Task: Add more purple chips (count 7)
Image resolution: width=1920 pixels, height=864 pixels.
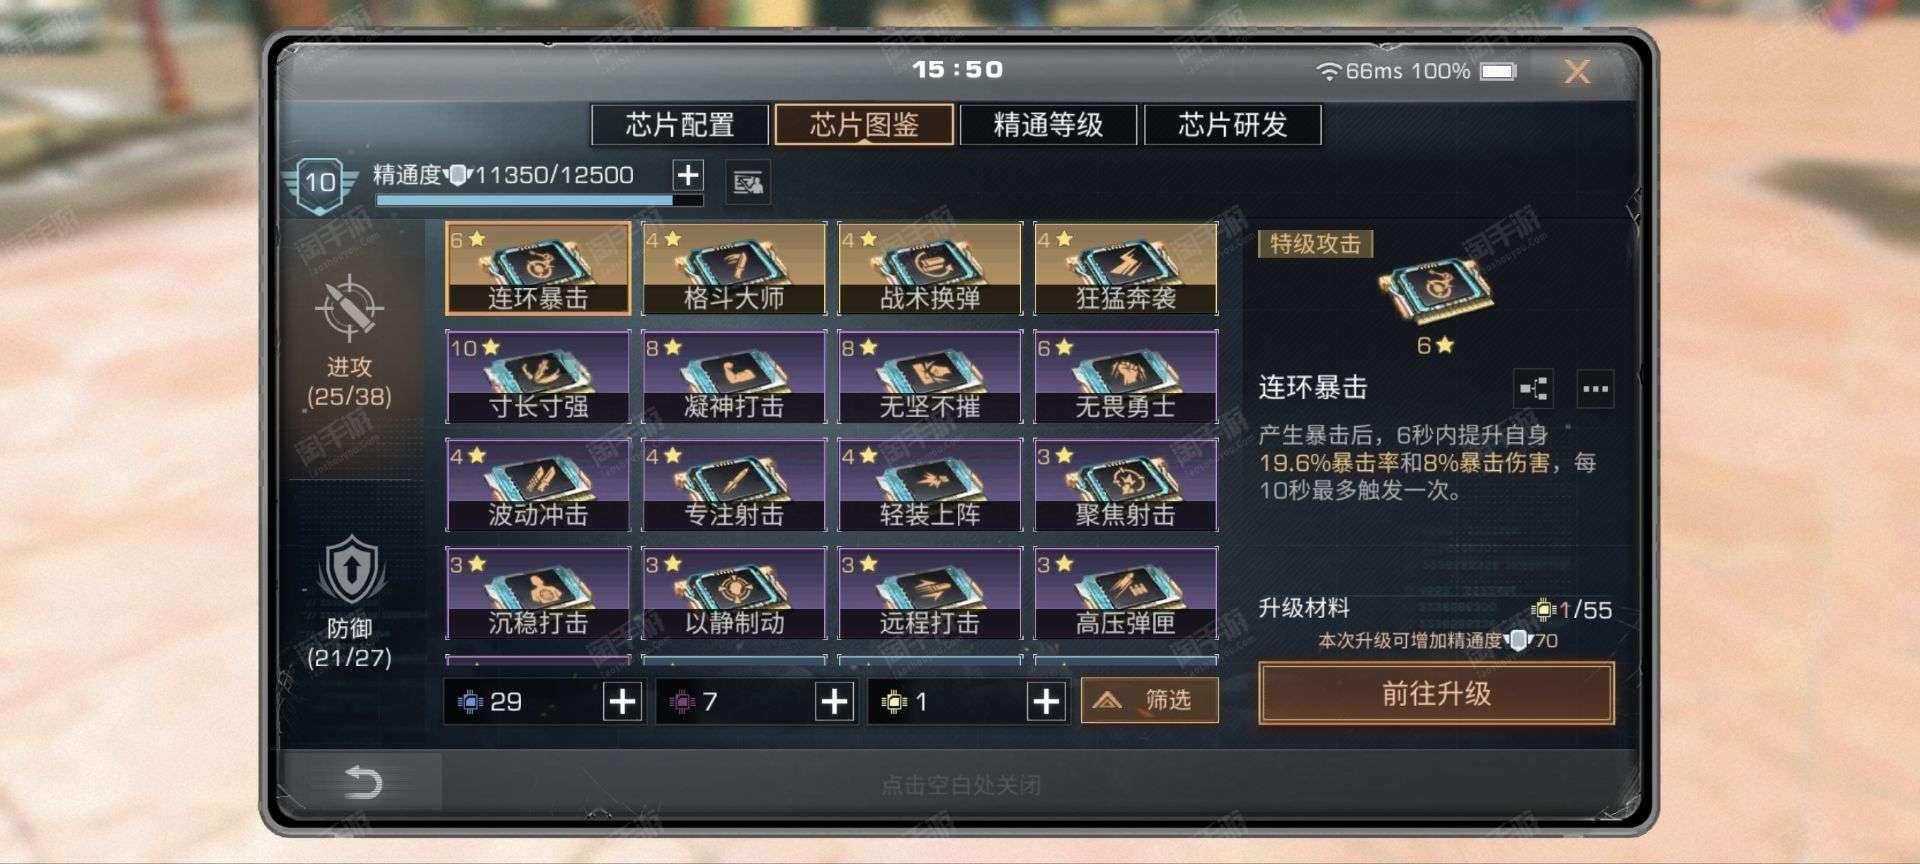Action: click(834, 702)
